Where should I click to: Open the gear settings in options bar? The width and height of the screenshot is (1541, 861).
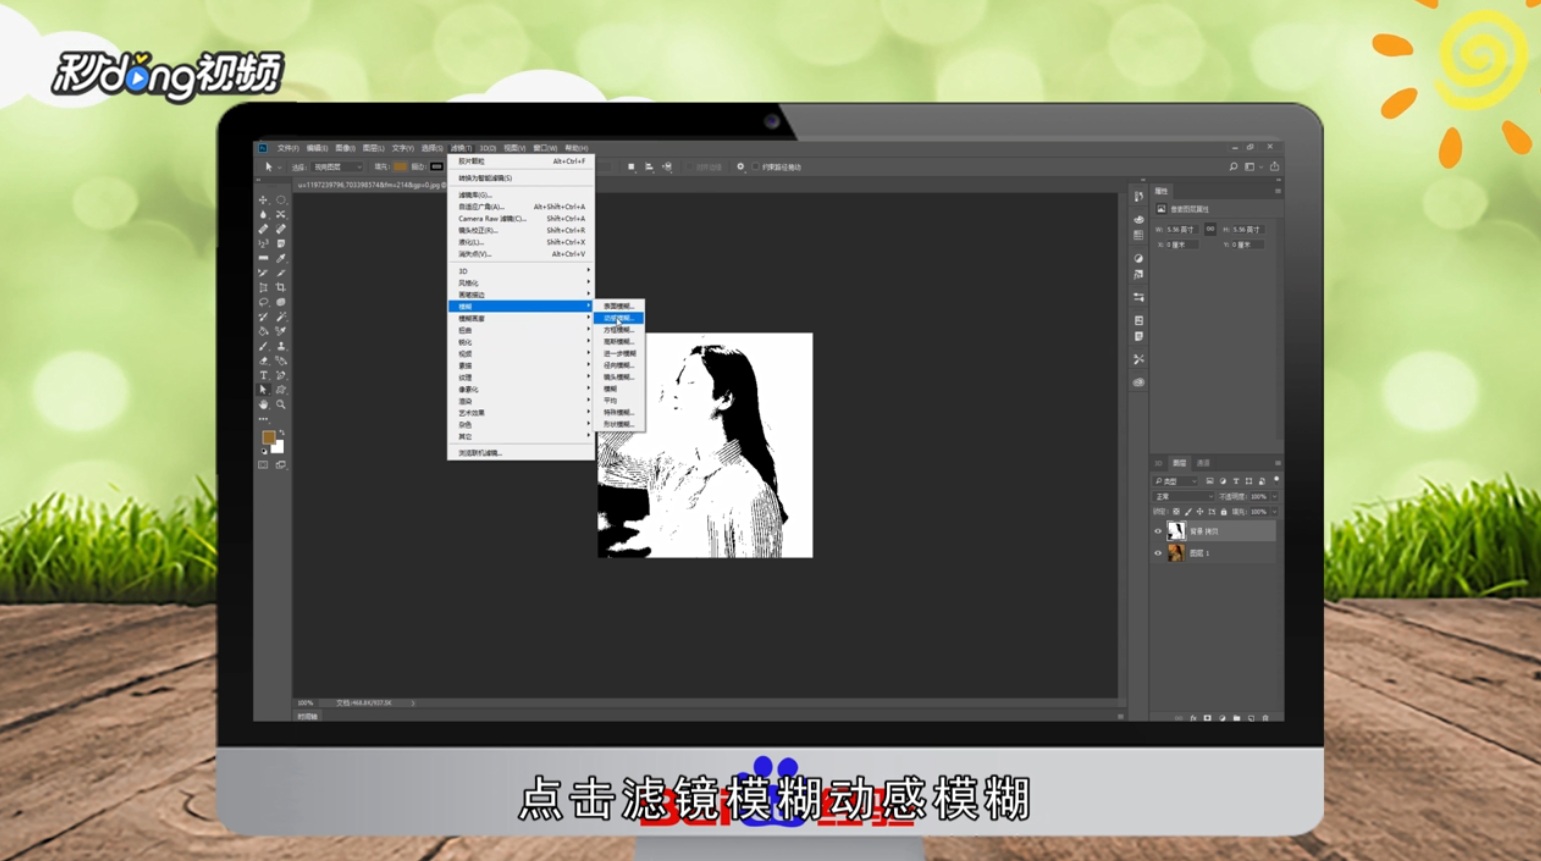[x=740, y=167]
